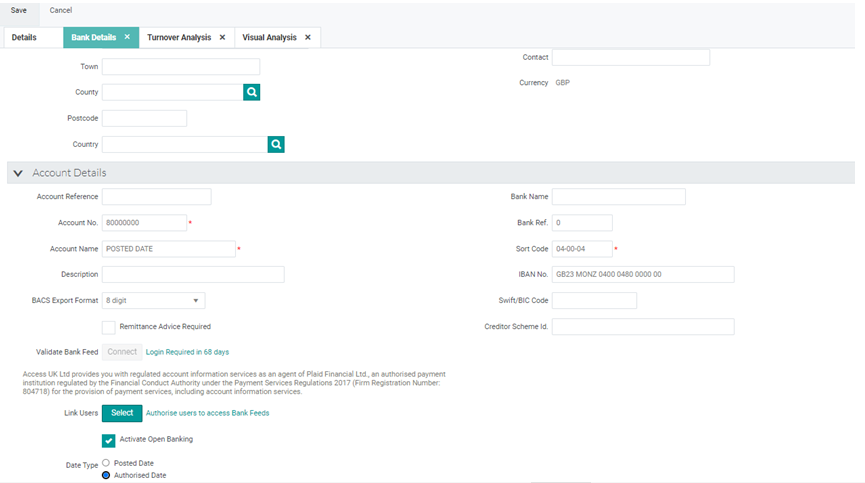Image resolution: width=865 pixels, height=483 pixels.
Task: Uncheck the Activate Open Banking checkbox
Action: [x=109, y=440]
